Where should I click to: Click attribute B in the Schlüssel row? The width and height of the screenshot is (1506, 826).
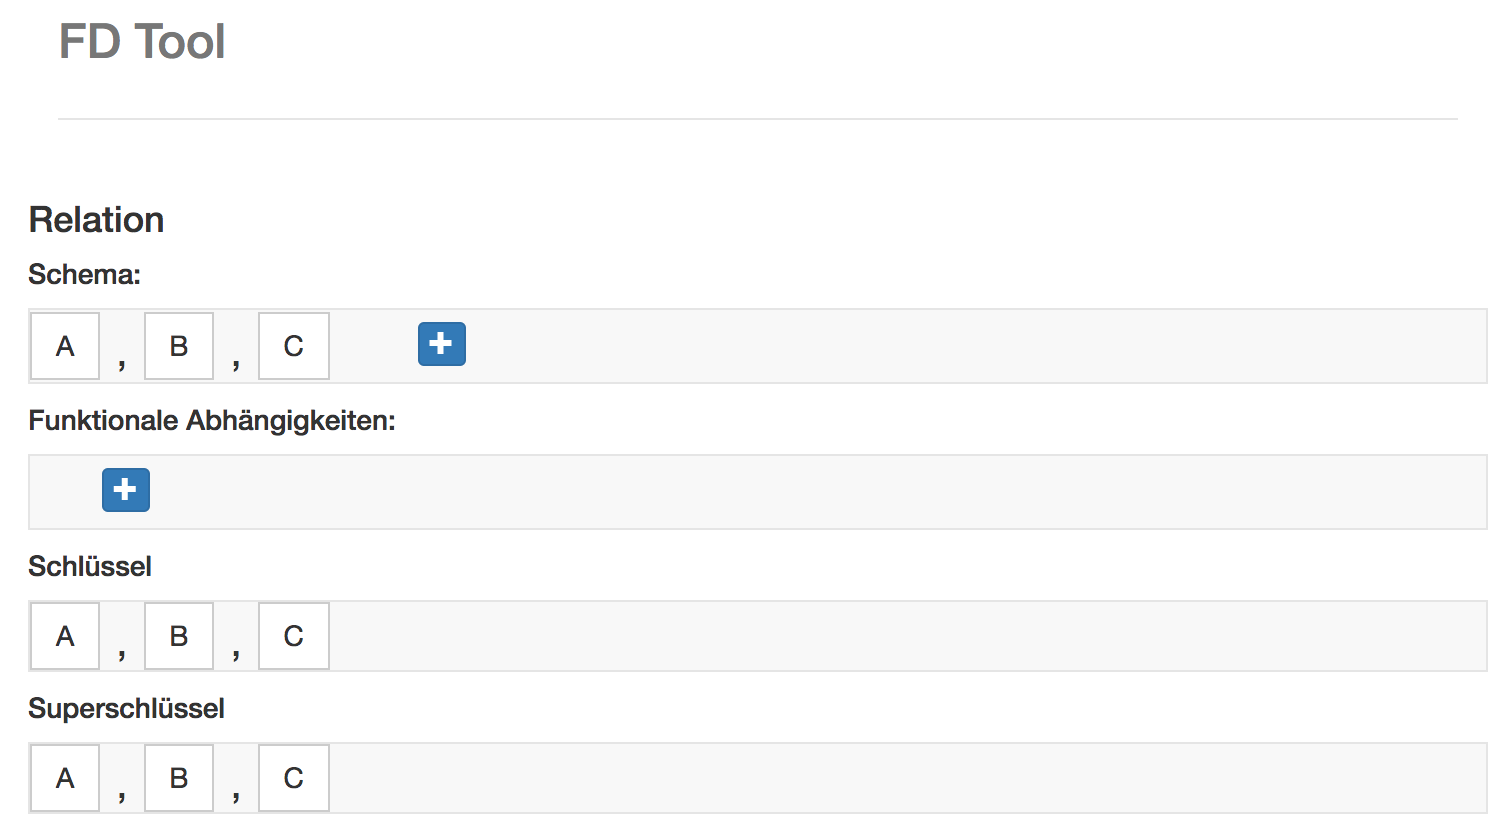point(179,636)
